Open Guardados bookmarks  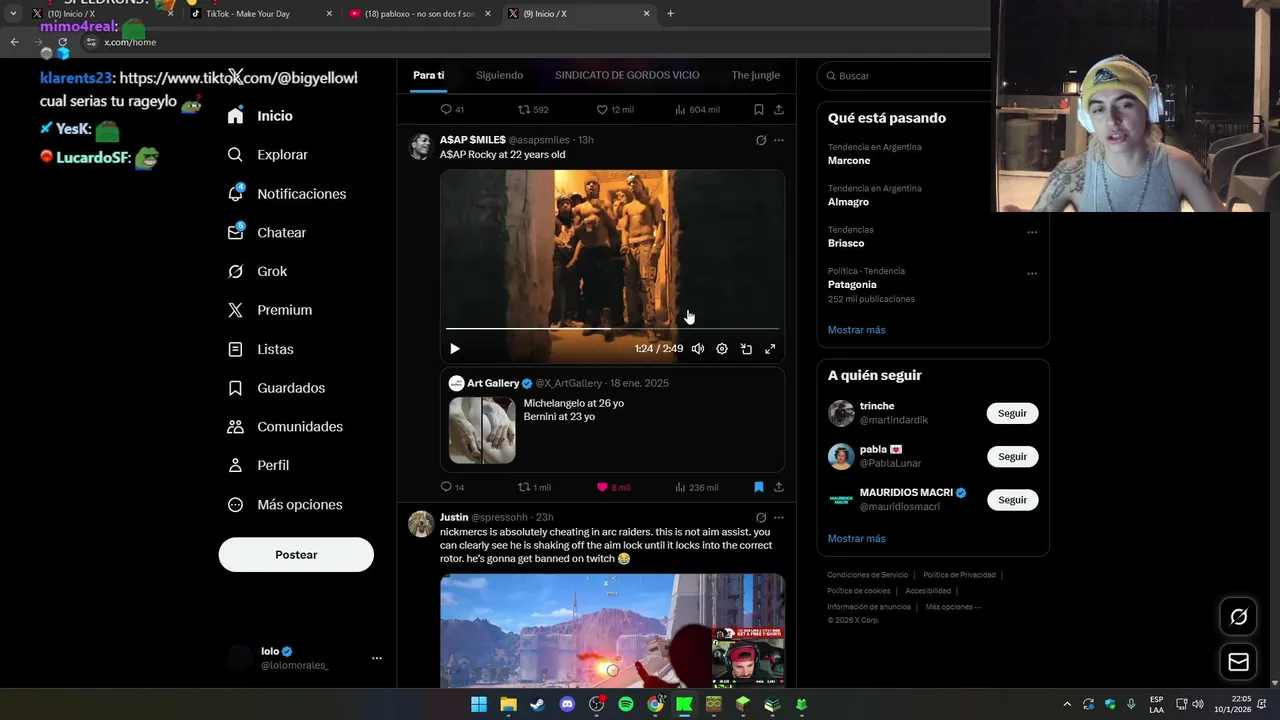[276, 388]
